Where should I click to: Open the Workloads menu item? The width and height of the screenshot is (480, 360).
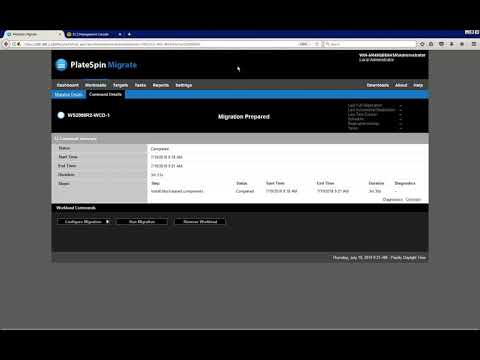(95, 85)
